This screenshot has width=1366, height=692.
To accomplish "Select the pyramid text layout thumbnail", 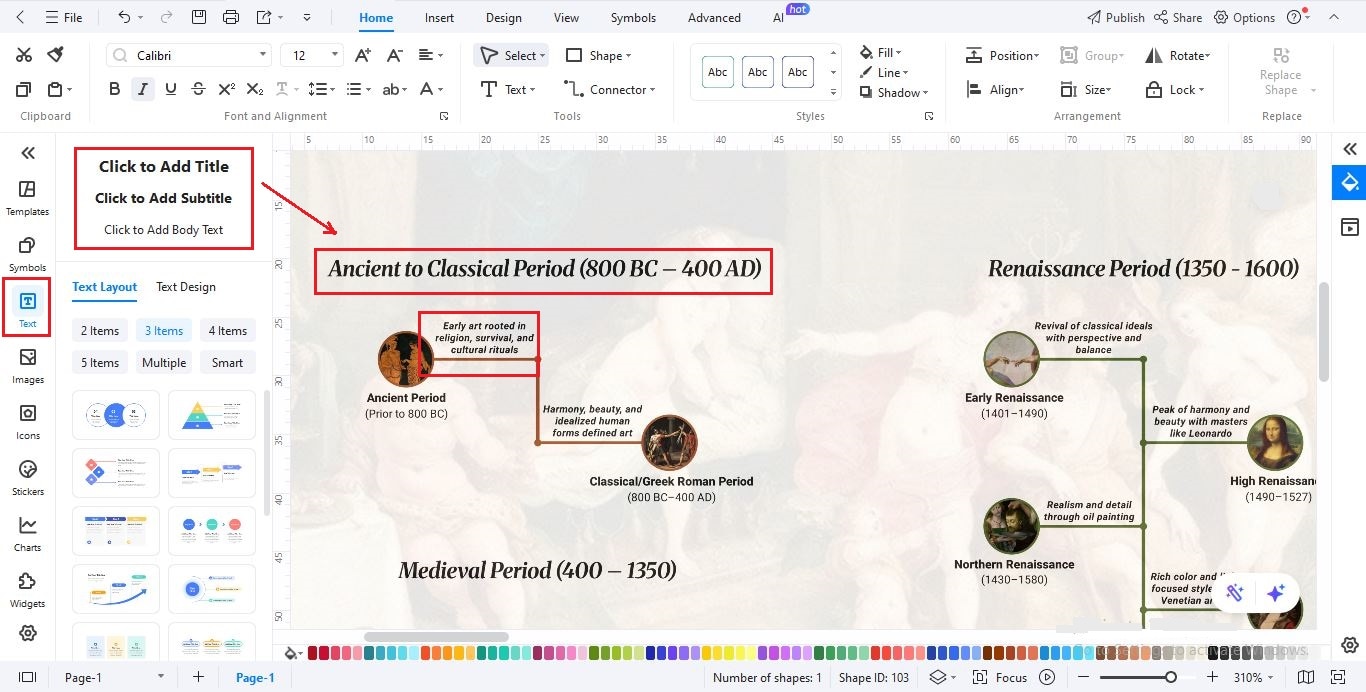I will [211, 415].
